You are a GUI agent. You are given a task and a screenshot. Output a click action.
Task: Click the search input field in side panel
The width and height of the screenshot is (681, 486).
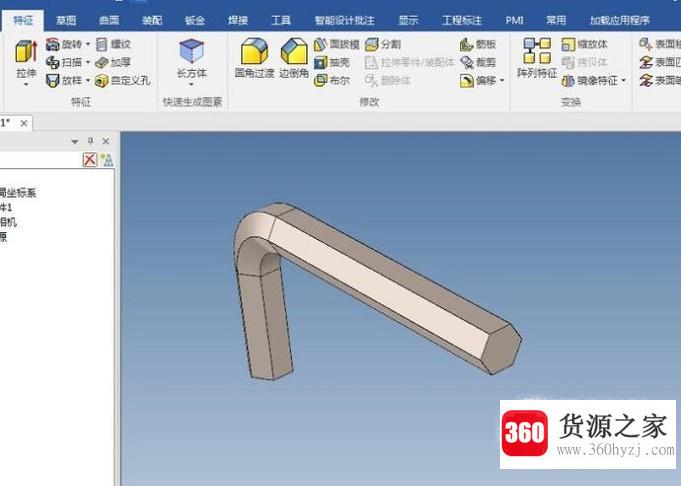pos(40,160)
